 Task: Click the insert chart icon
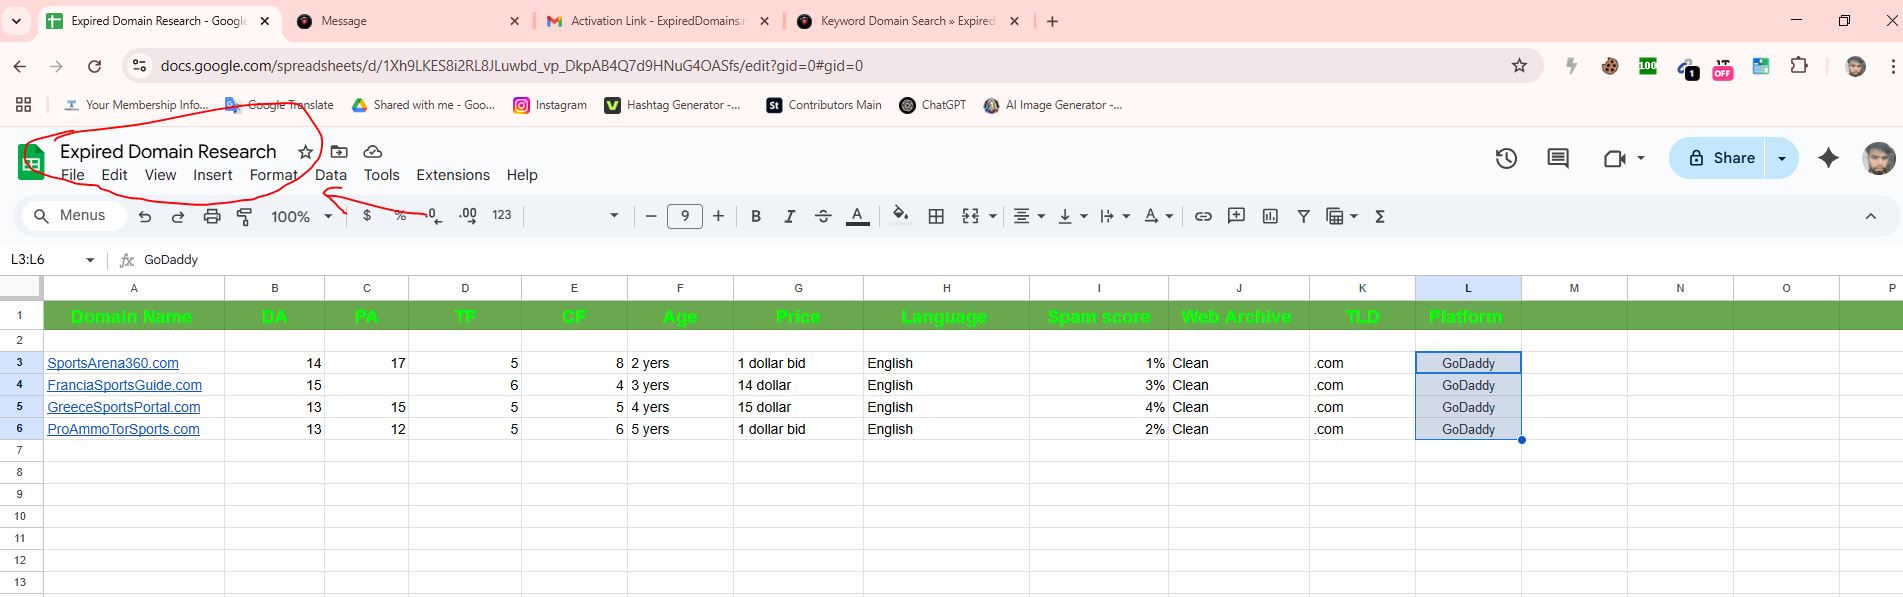coord(1270,216)
